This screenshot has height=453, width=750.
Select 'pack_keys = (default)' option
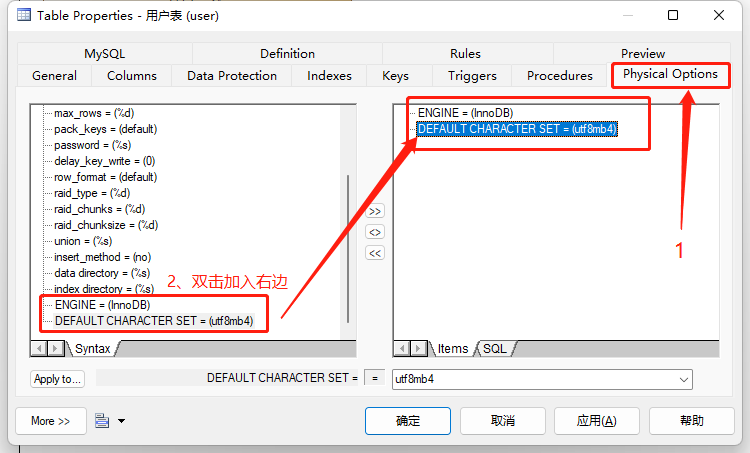click(105, 129)
